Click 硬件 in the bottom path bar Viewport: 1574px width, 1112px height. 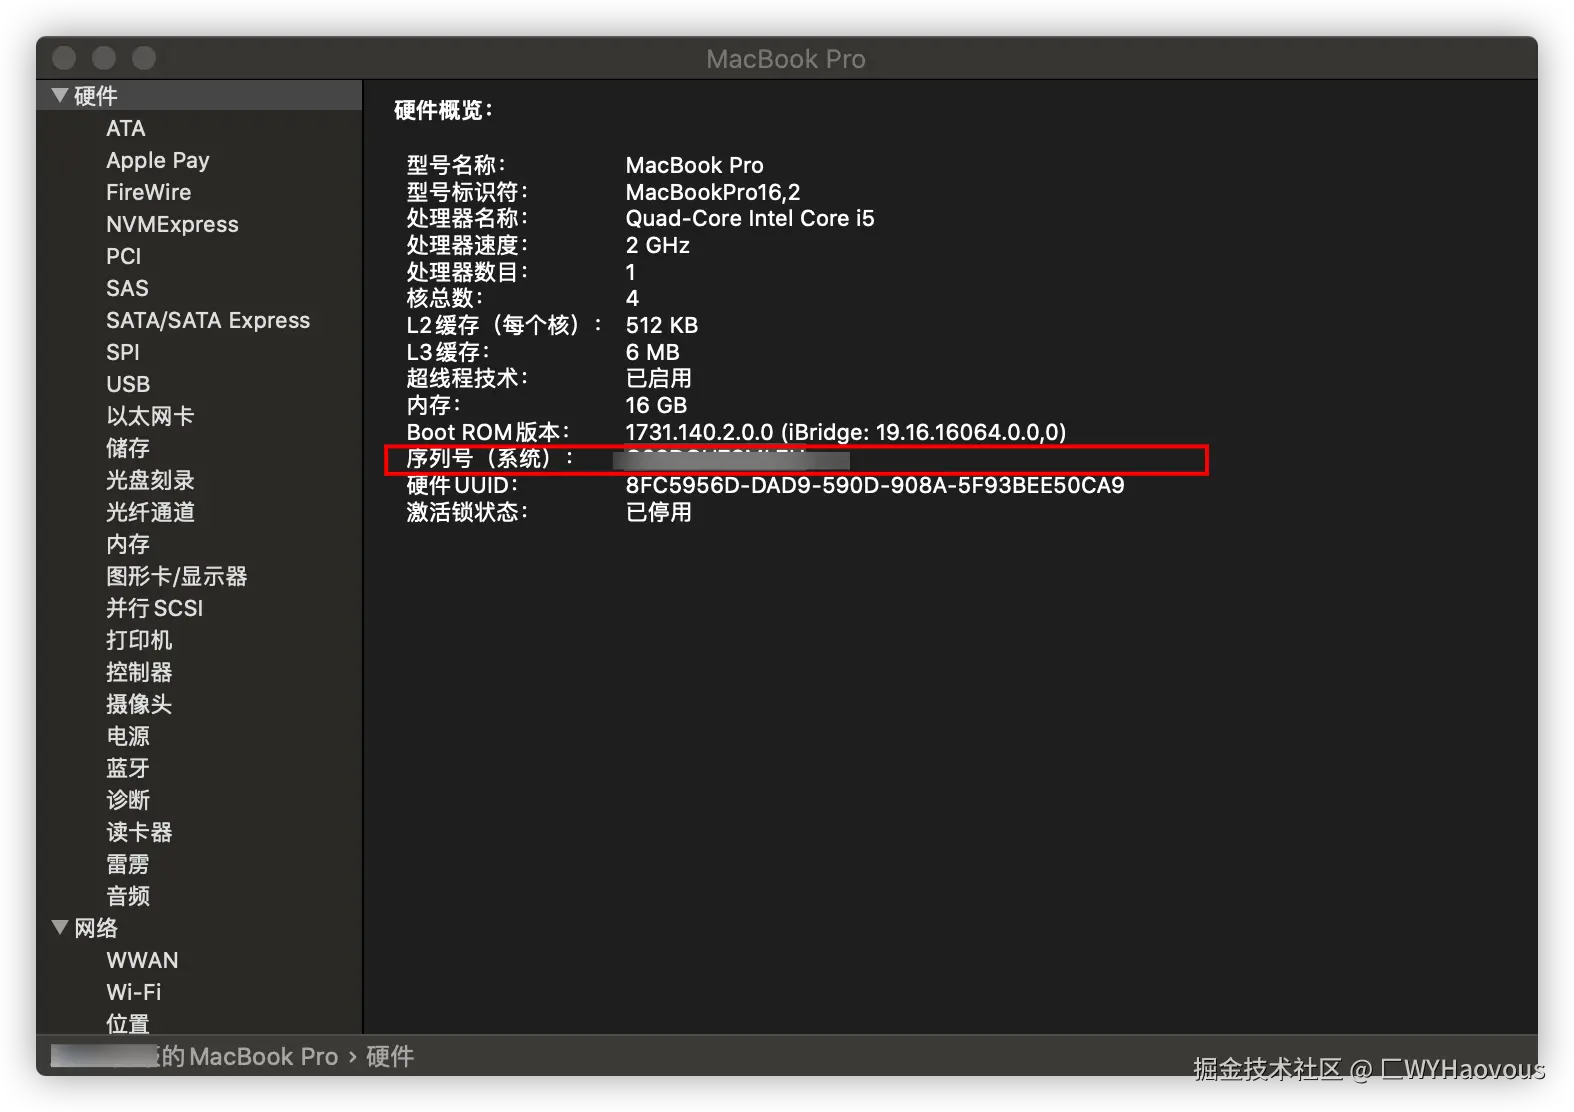pos(390,1056)
